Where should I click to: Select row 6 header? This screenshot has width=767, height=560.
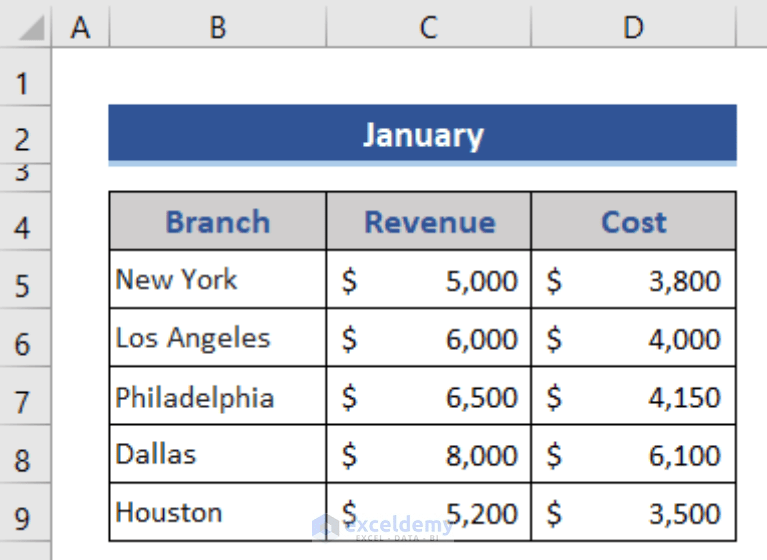[x=25, y=337]
